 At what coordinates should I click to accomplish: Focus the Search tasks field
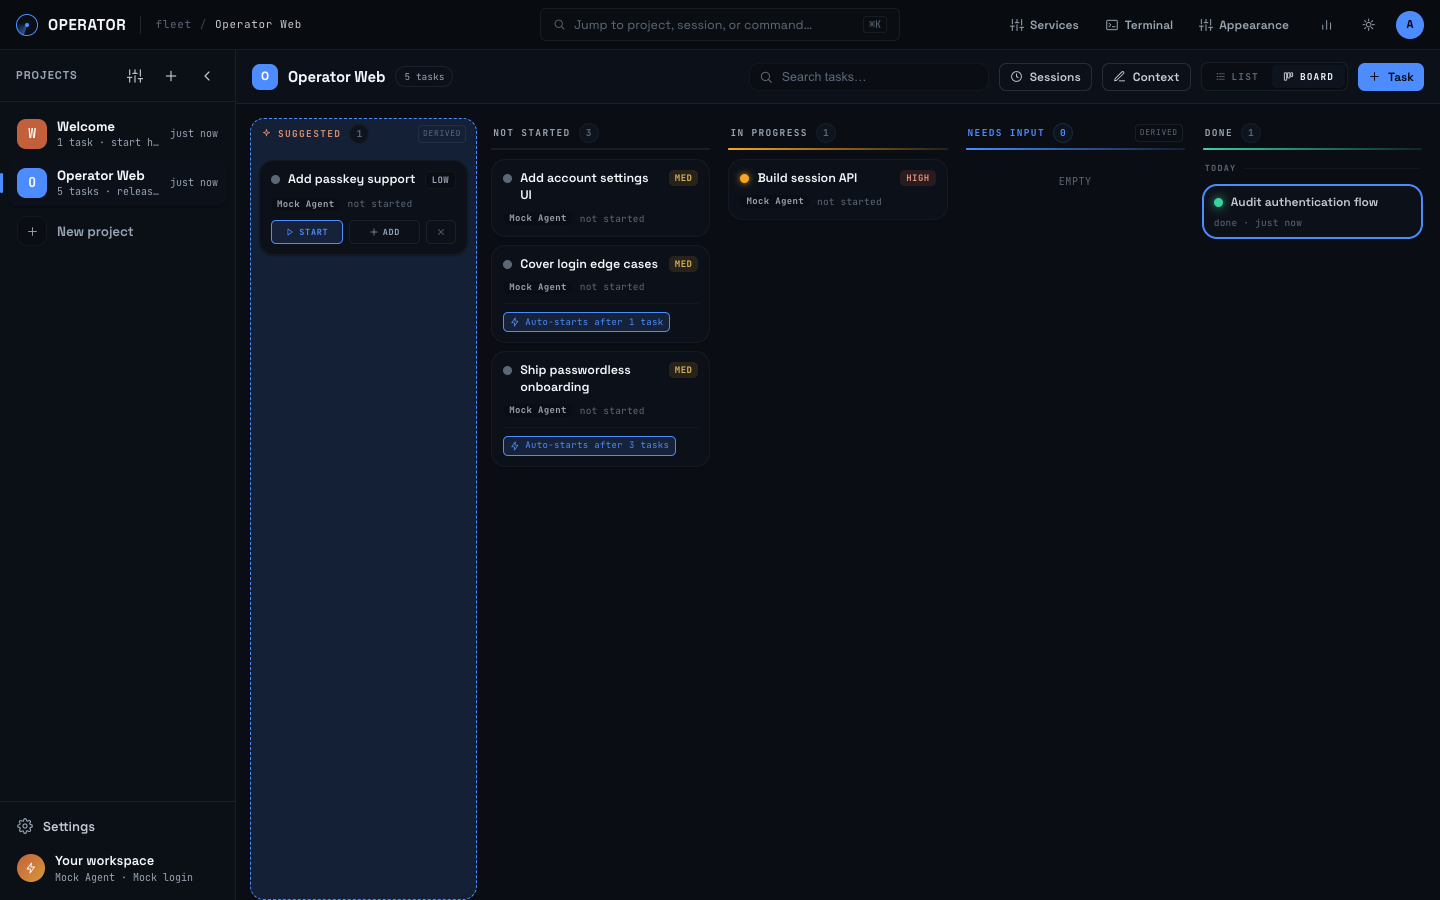[868, 77]
